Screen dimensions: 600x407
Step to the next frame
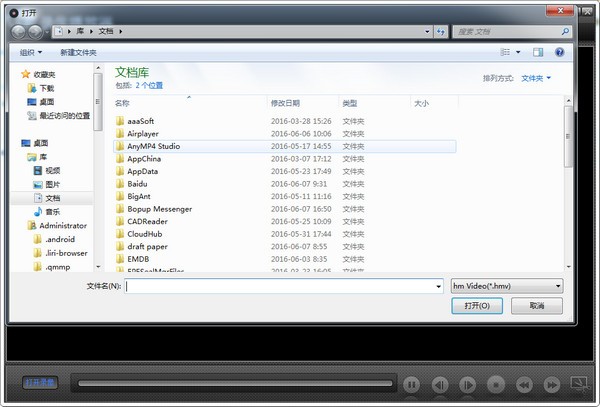[467, 384]
